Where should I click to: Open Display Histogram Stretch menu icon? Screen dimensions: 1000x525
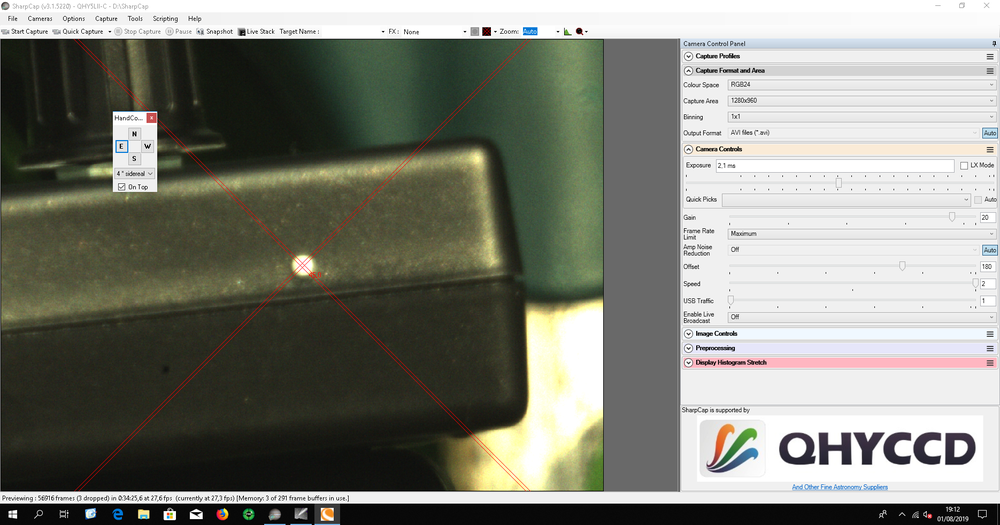[990, 362]
